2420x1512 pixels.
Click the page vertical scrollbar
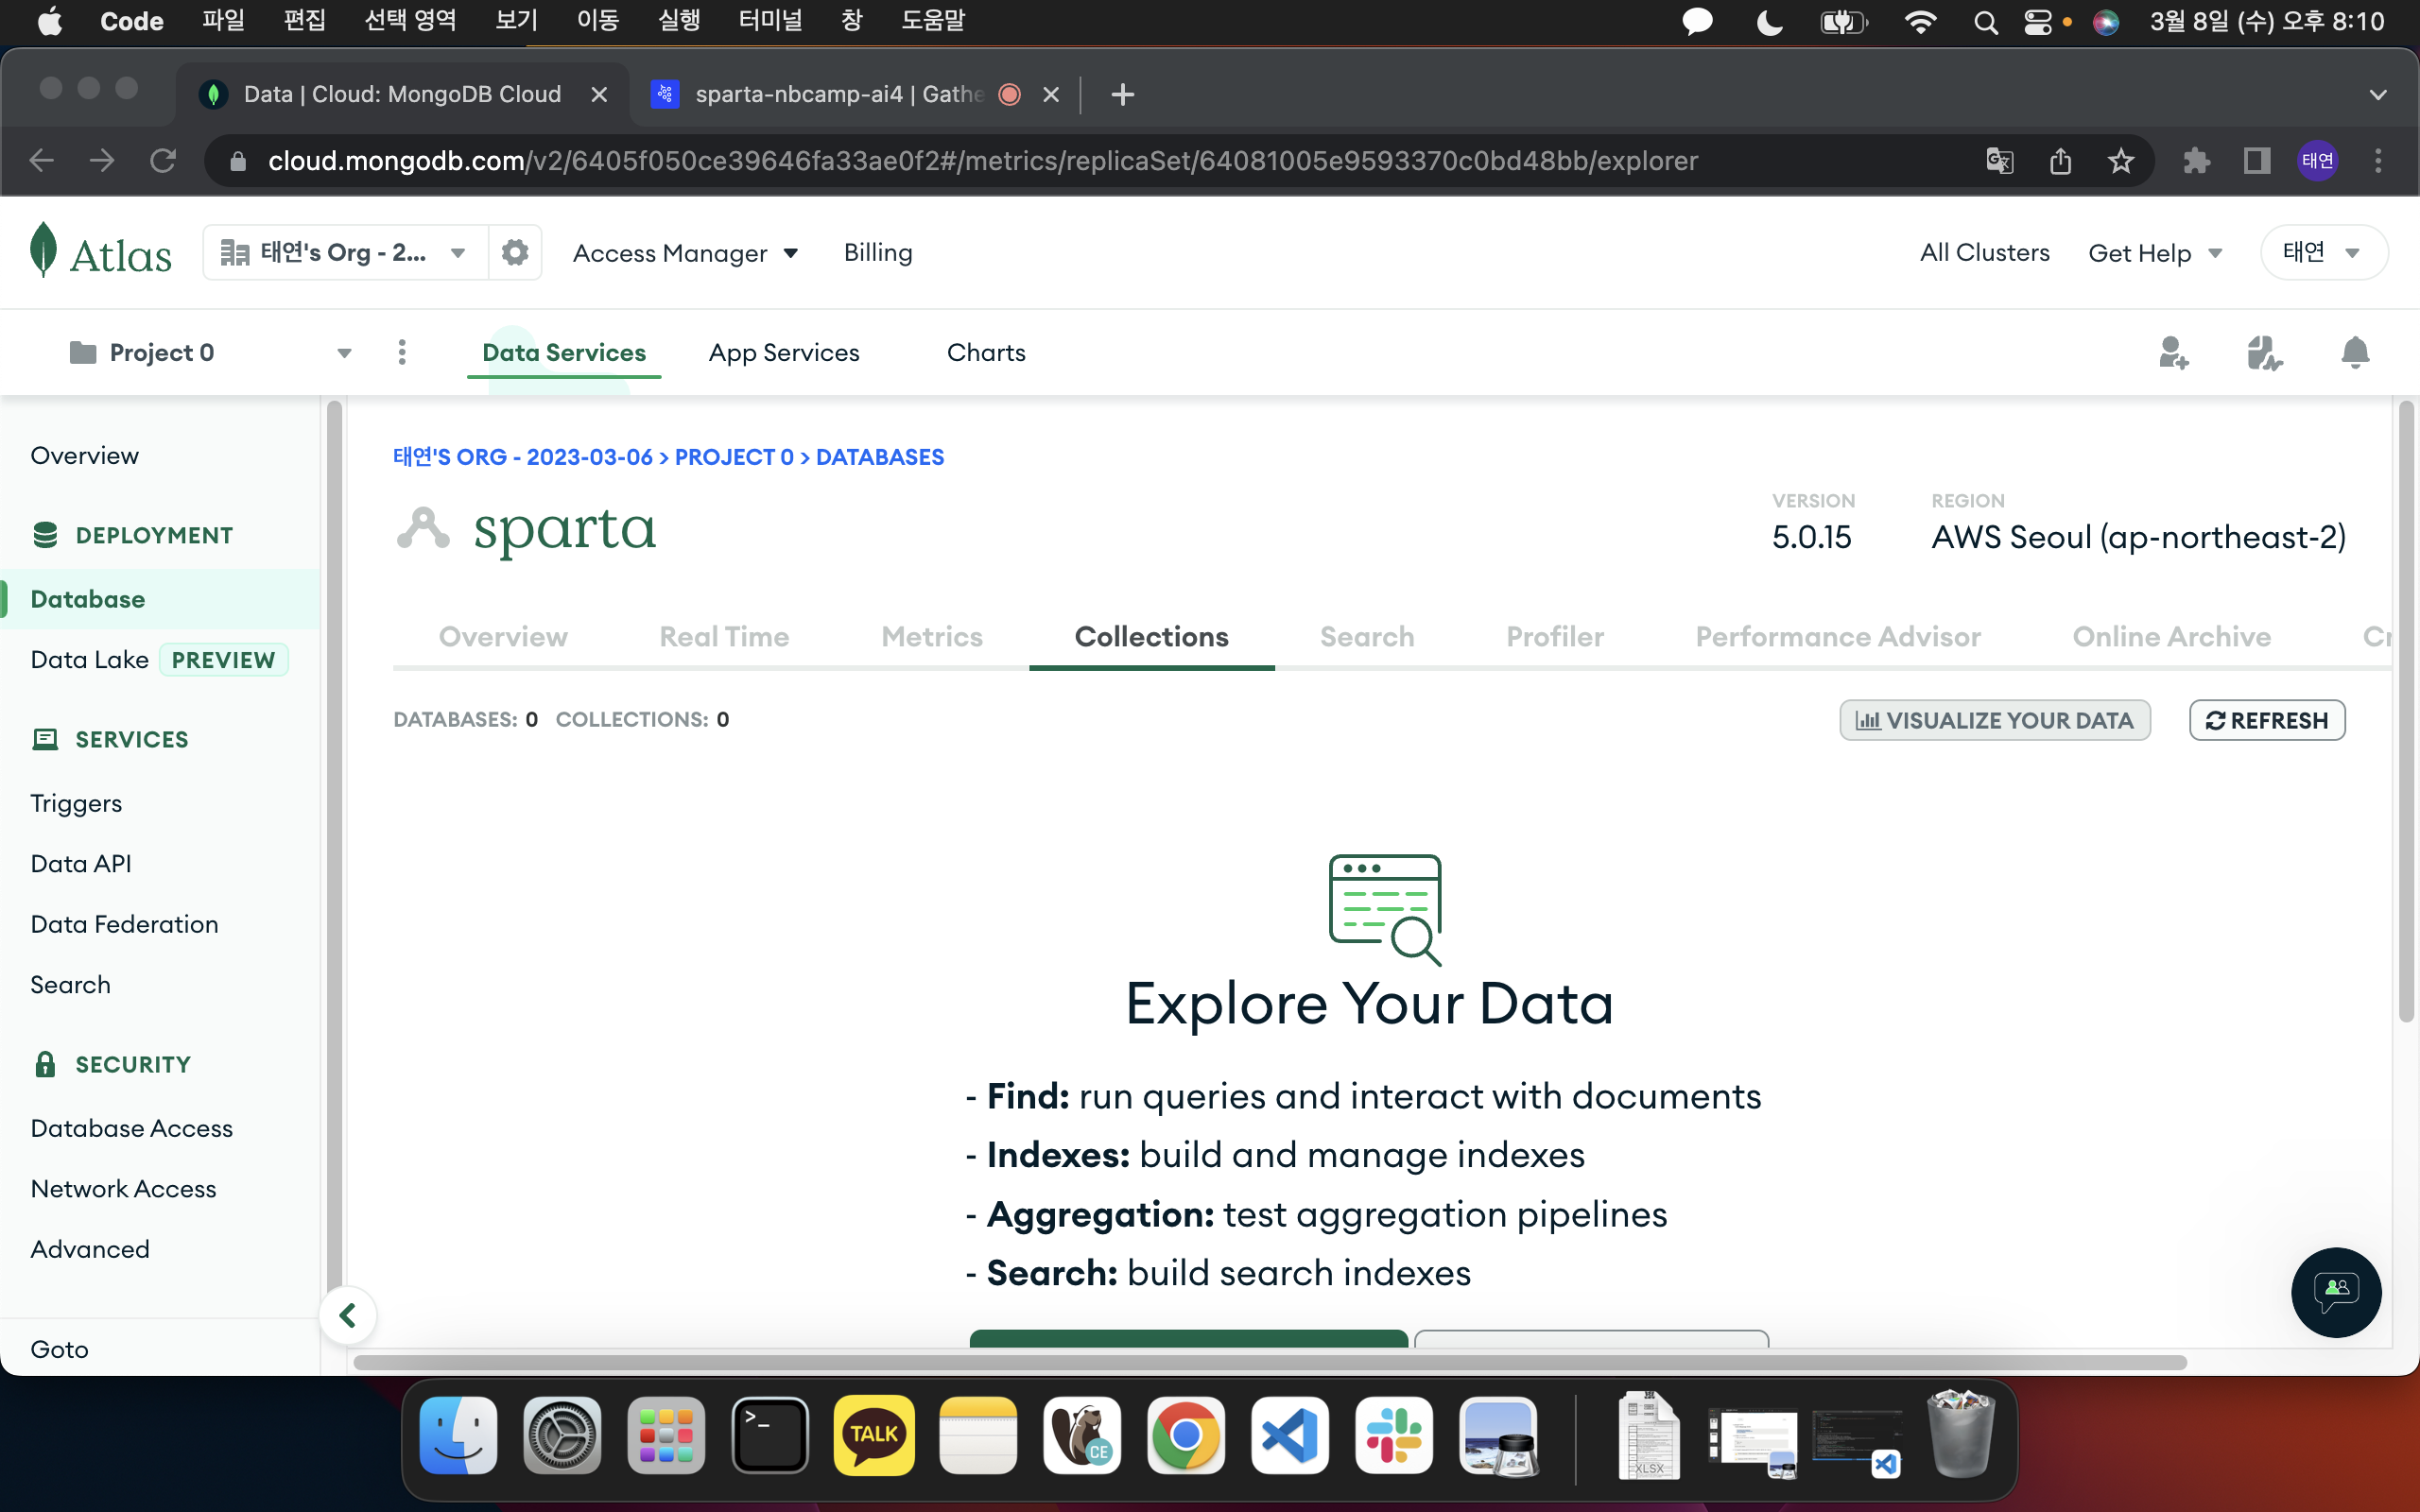2406,712
